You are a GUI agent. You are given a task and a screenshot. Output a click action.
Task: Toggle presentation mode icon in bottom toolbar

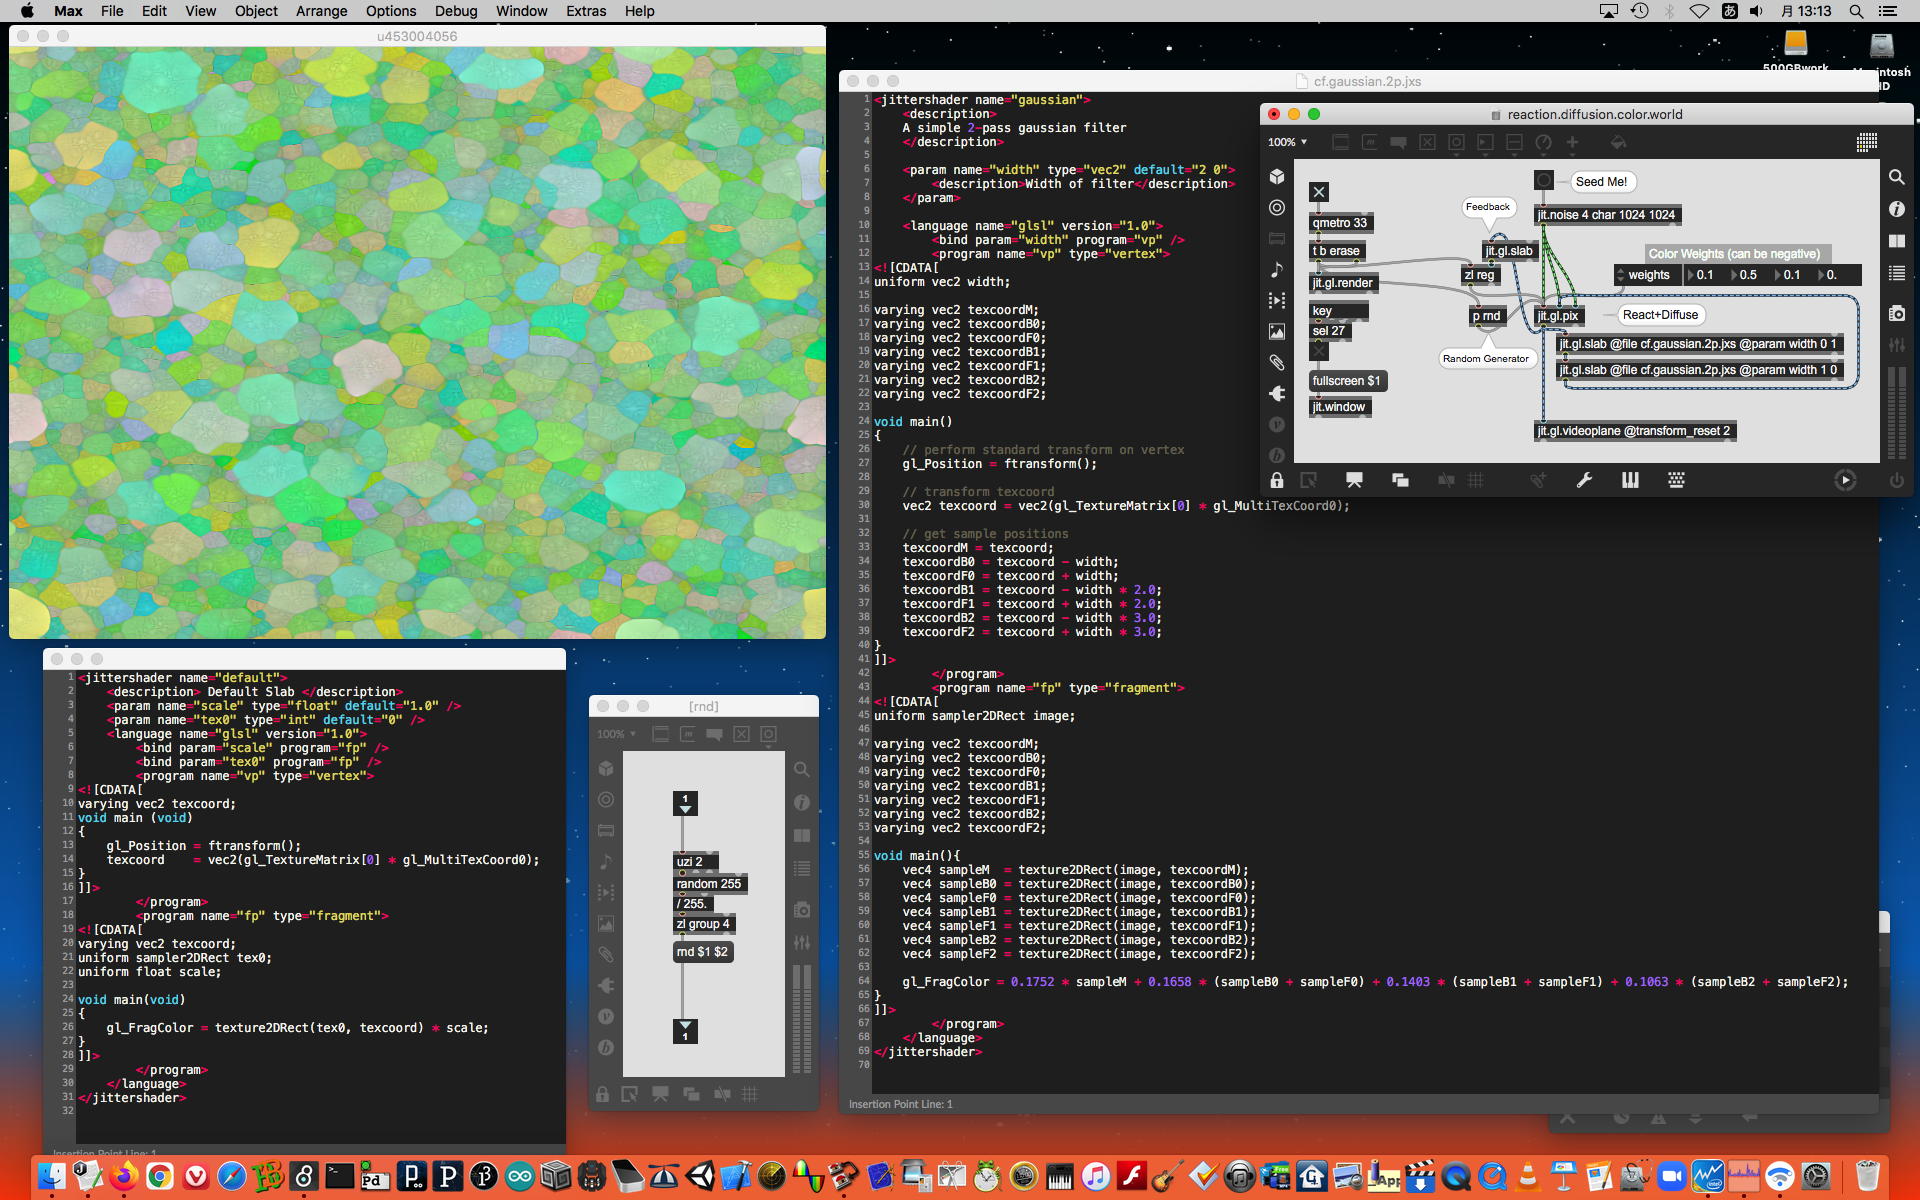(1354, 480)
